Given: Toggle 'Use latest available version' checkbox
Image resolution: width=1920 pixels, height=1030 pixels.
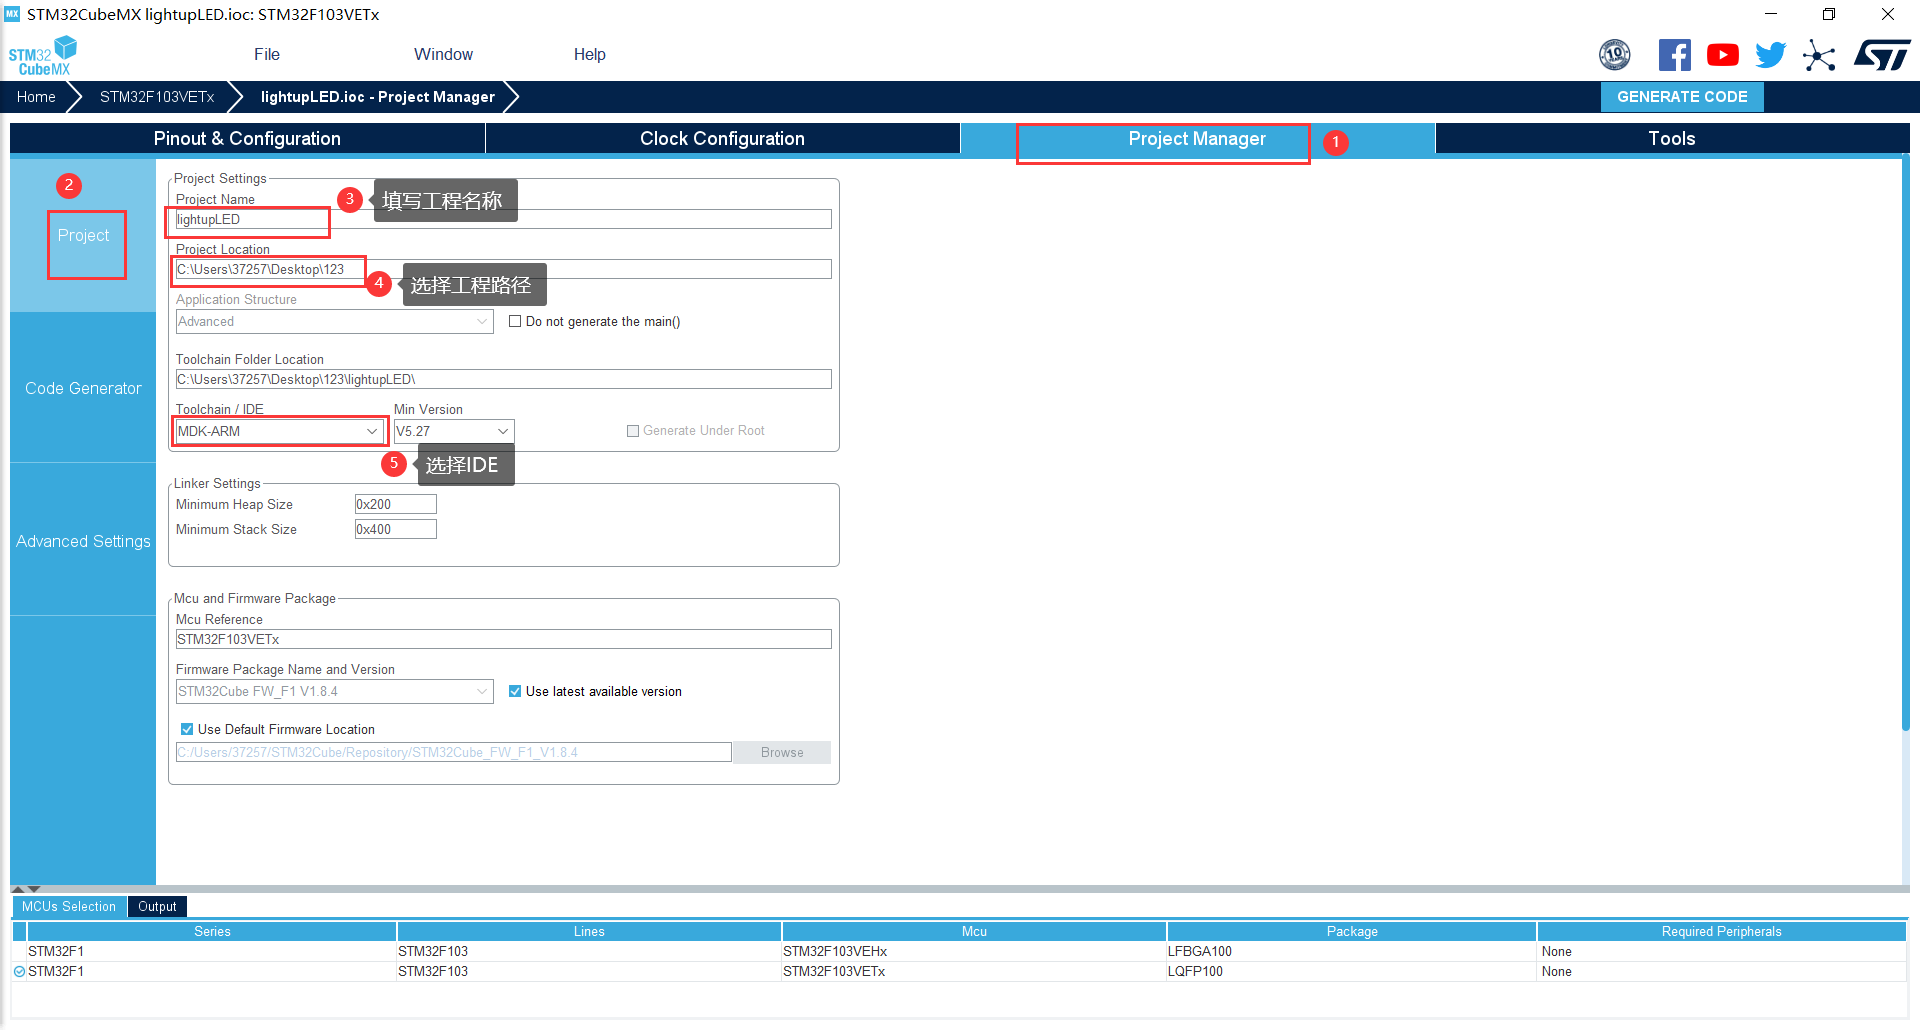Looking at the screenshot, I should click(x=515, y=691).
